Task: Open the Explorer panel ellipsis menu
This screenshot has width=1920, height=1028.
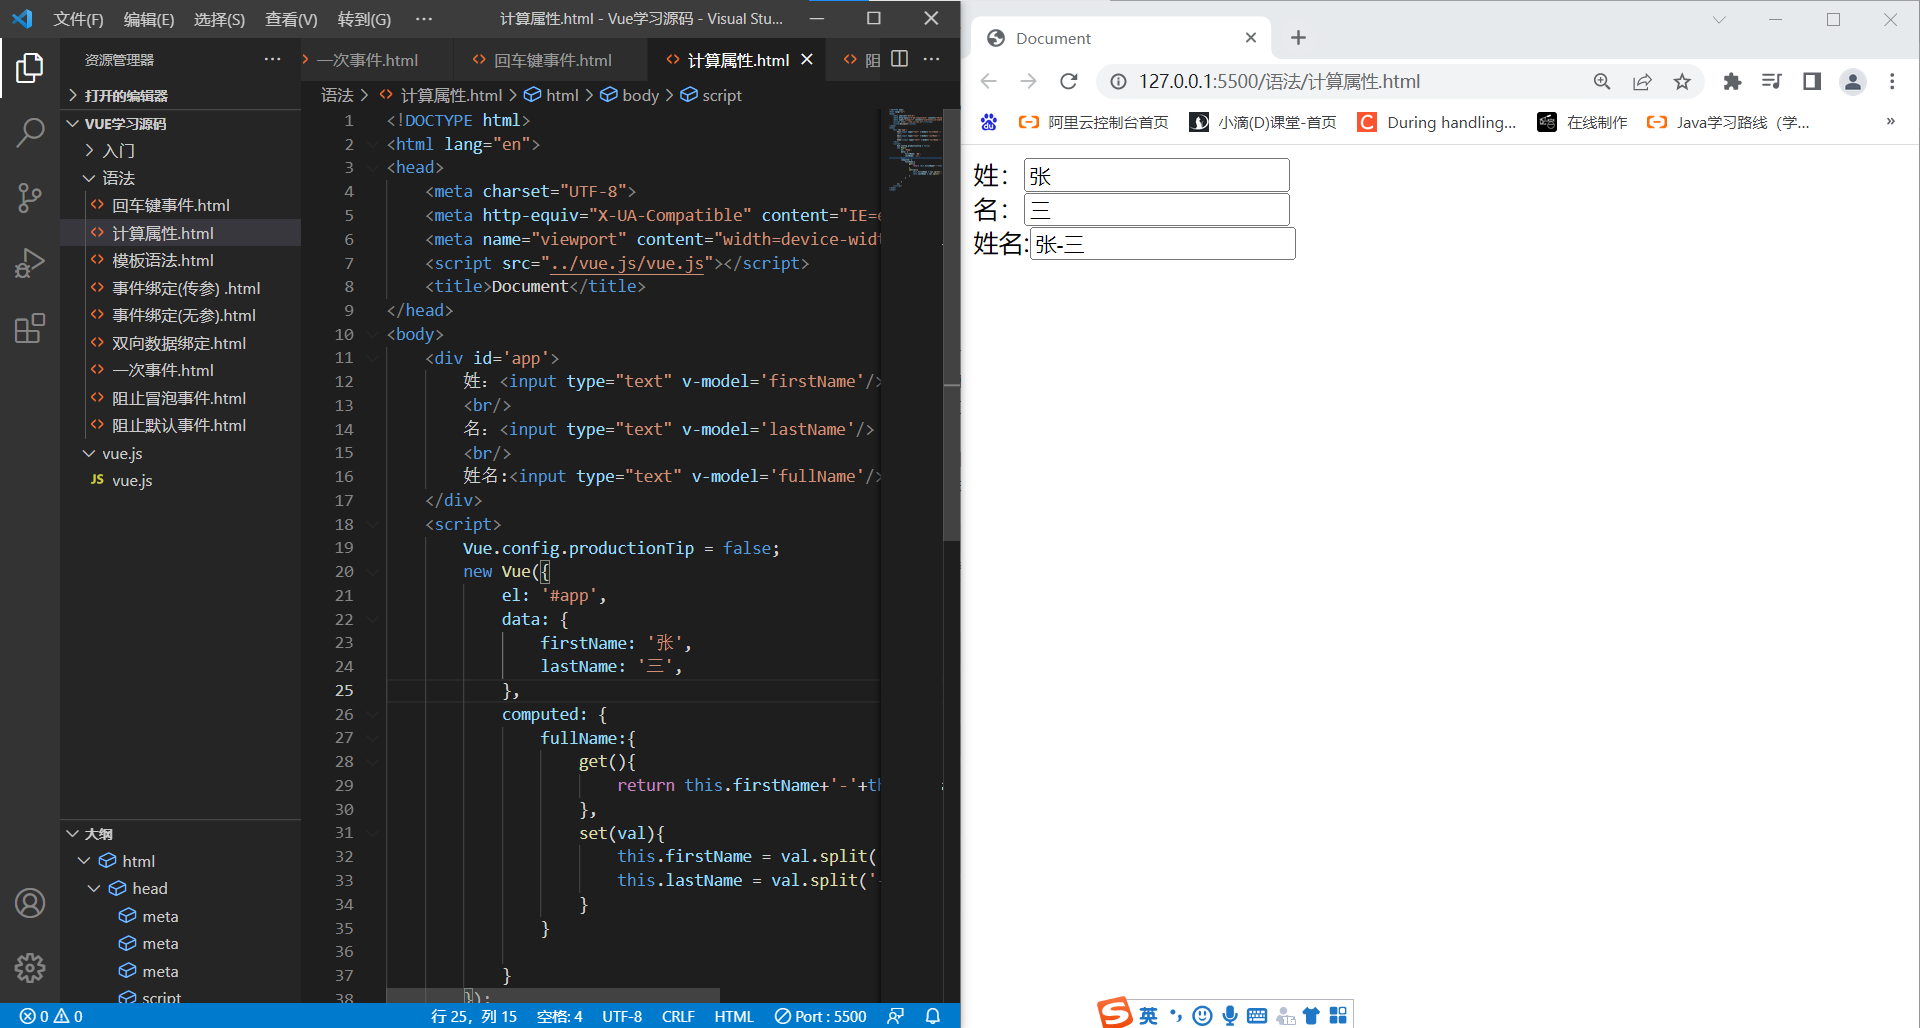Action: click(272, 59)
